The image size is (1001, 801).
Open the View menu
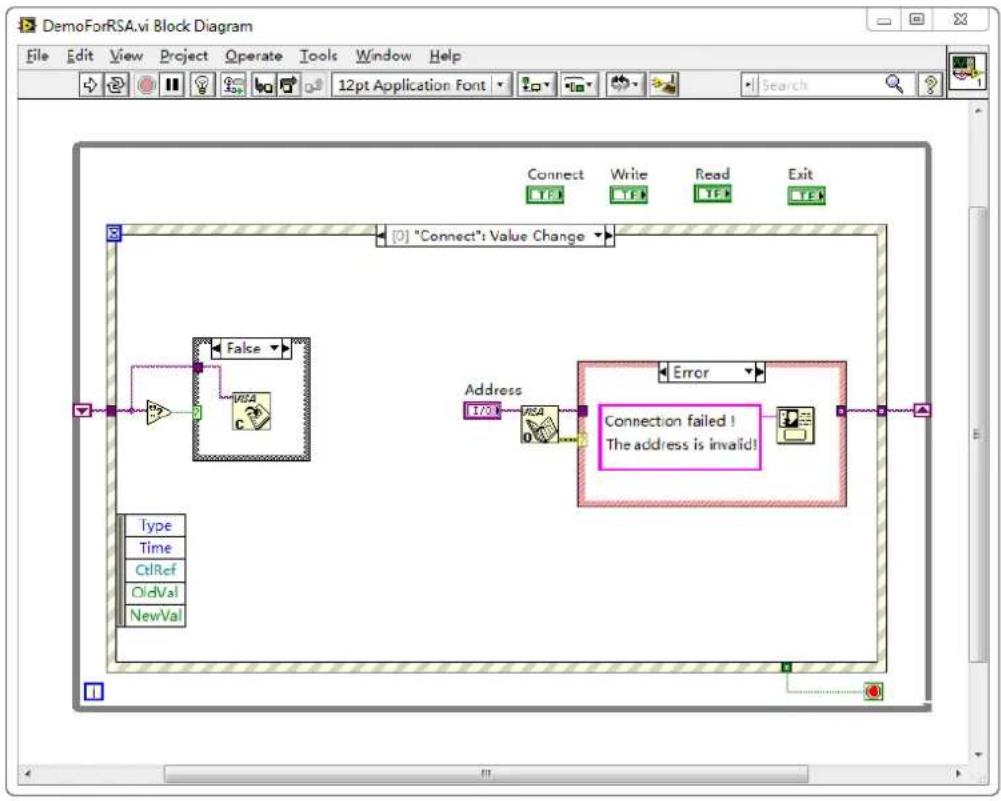(x=126, y=56)
